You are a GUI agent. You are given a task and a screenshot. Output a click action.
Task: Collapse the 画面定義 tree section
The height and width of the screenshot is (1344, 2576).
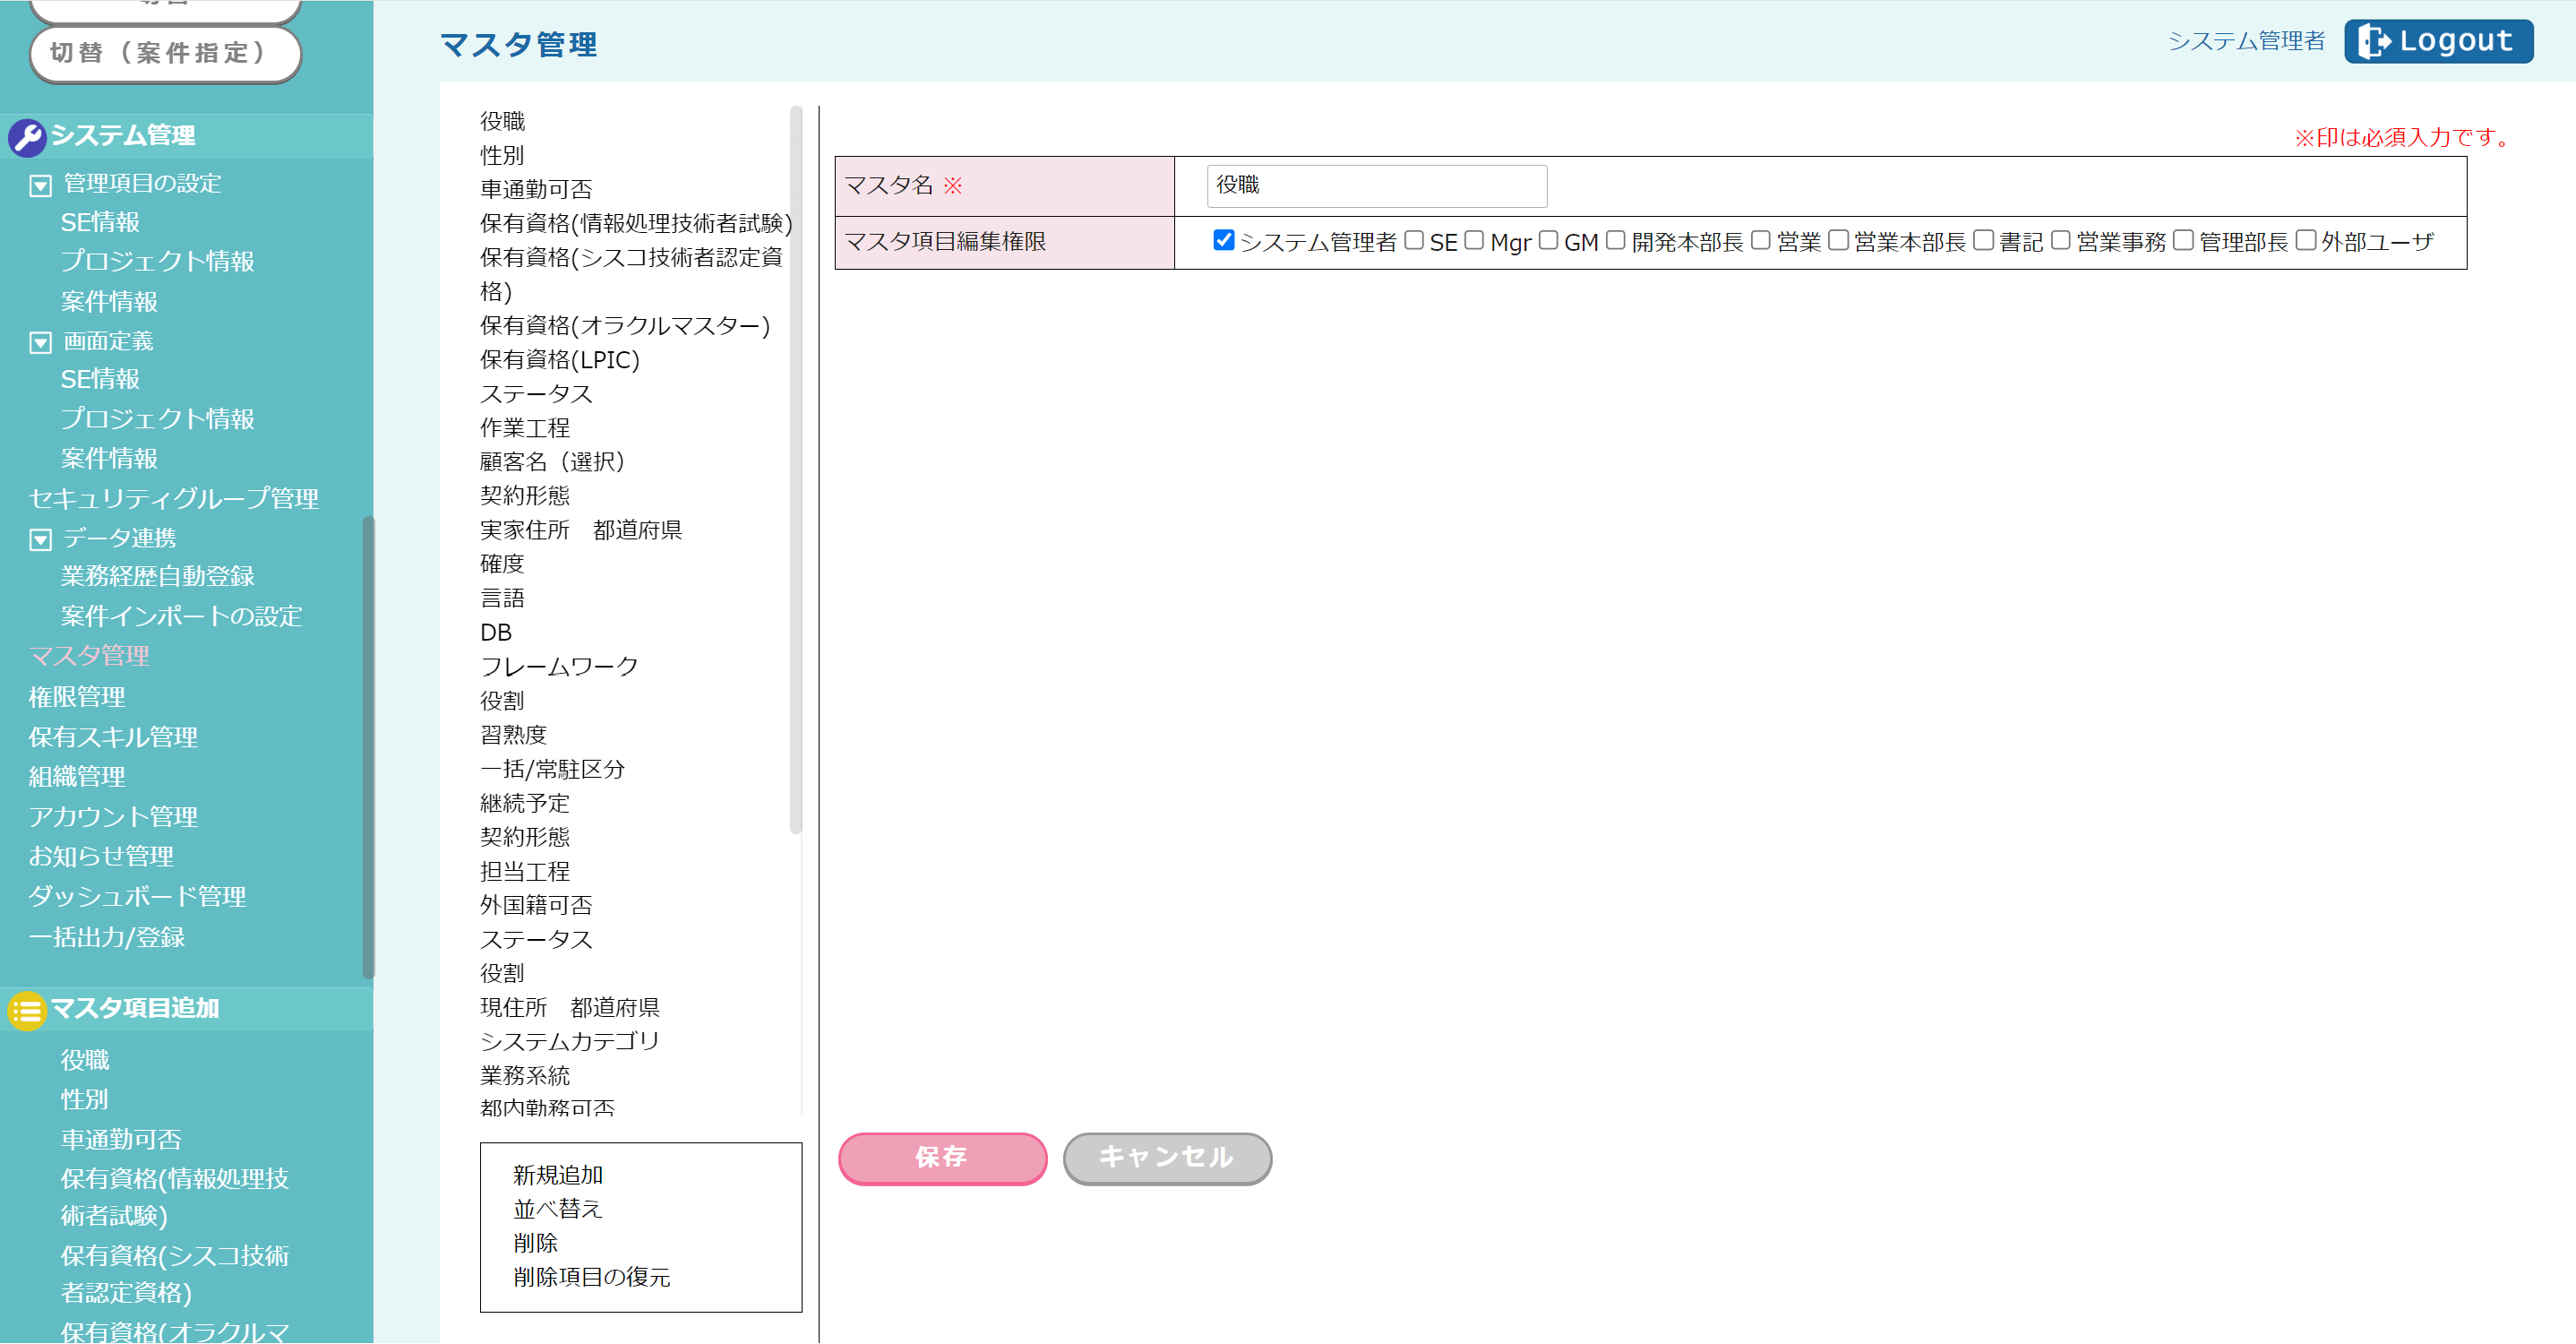tap(40, 343)
